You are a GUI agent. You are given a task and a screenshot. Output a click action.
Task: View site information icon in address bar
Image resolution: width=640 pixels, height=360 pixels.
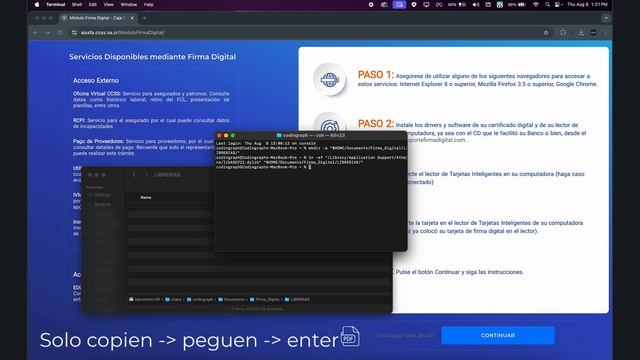point(74,33)
